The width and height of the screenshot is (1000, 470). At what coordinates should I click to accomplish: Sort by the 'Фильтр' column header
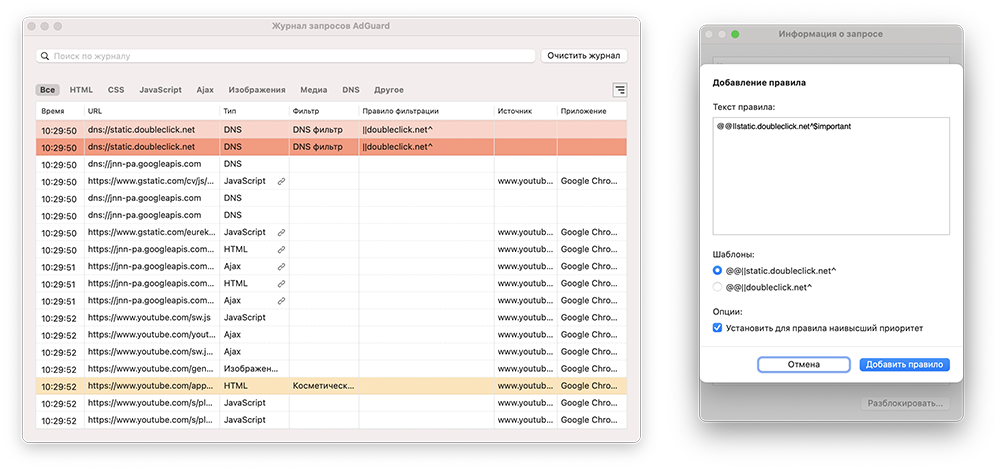click(x=324, y=111)
